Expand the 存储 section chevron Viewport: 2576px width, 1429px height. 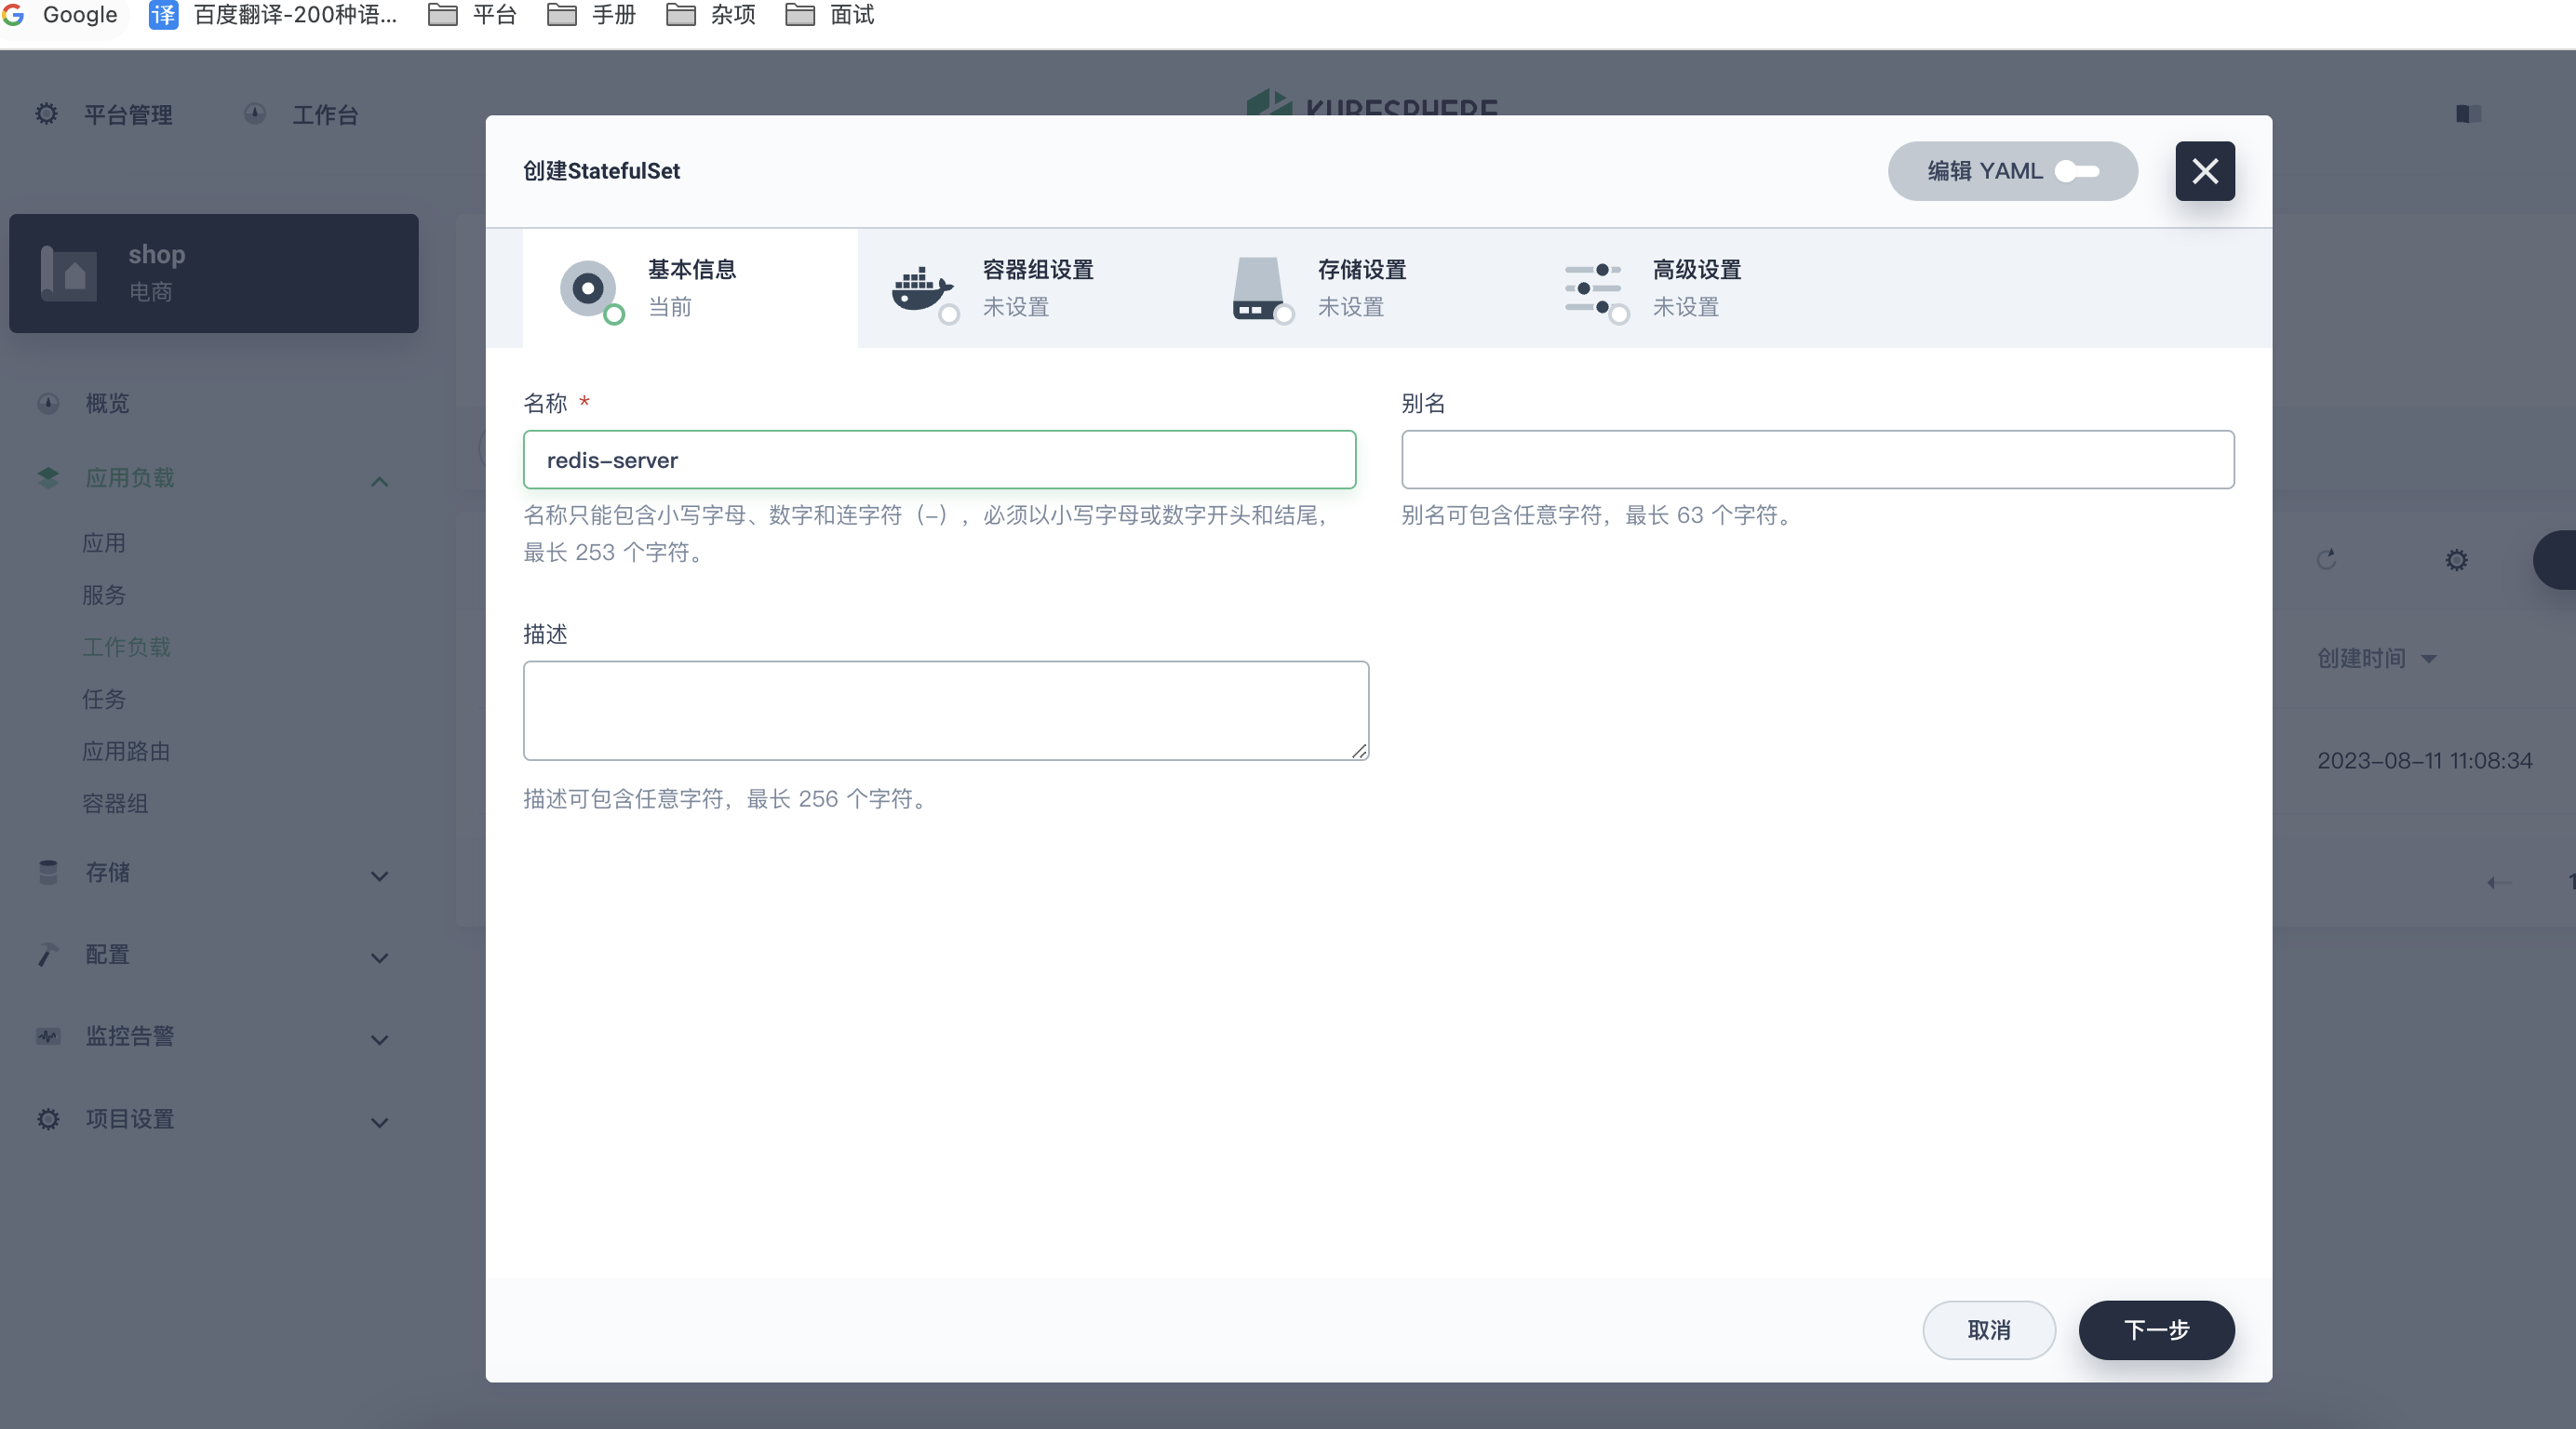[x=379, y=876]
